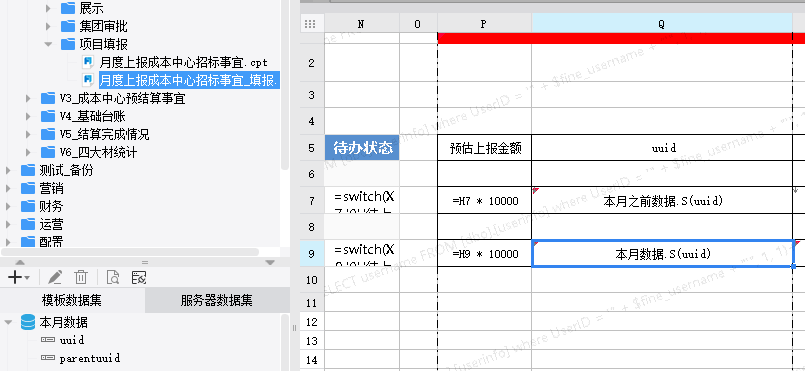Click the V3_成本中心预结算事宜 folder icon
Image resolution: width=805 pixels, height=371 pixels.
click(x=48, y=98)
